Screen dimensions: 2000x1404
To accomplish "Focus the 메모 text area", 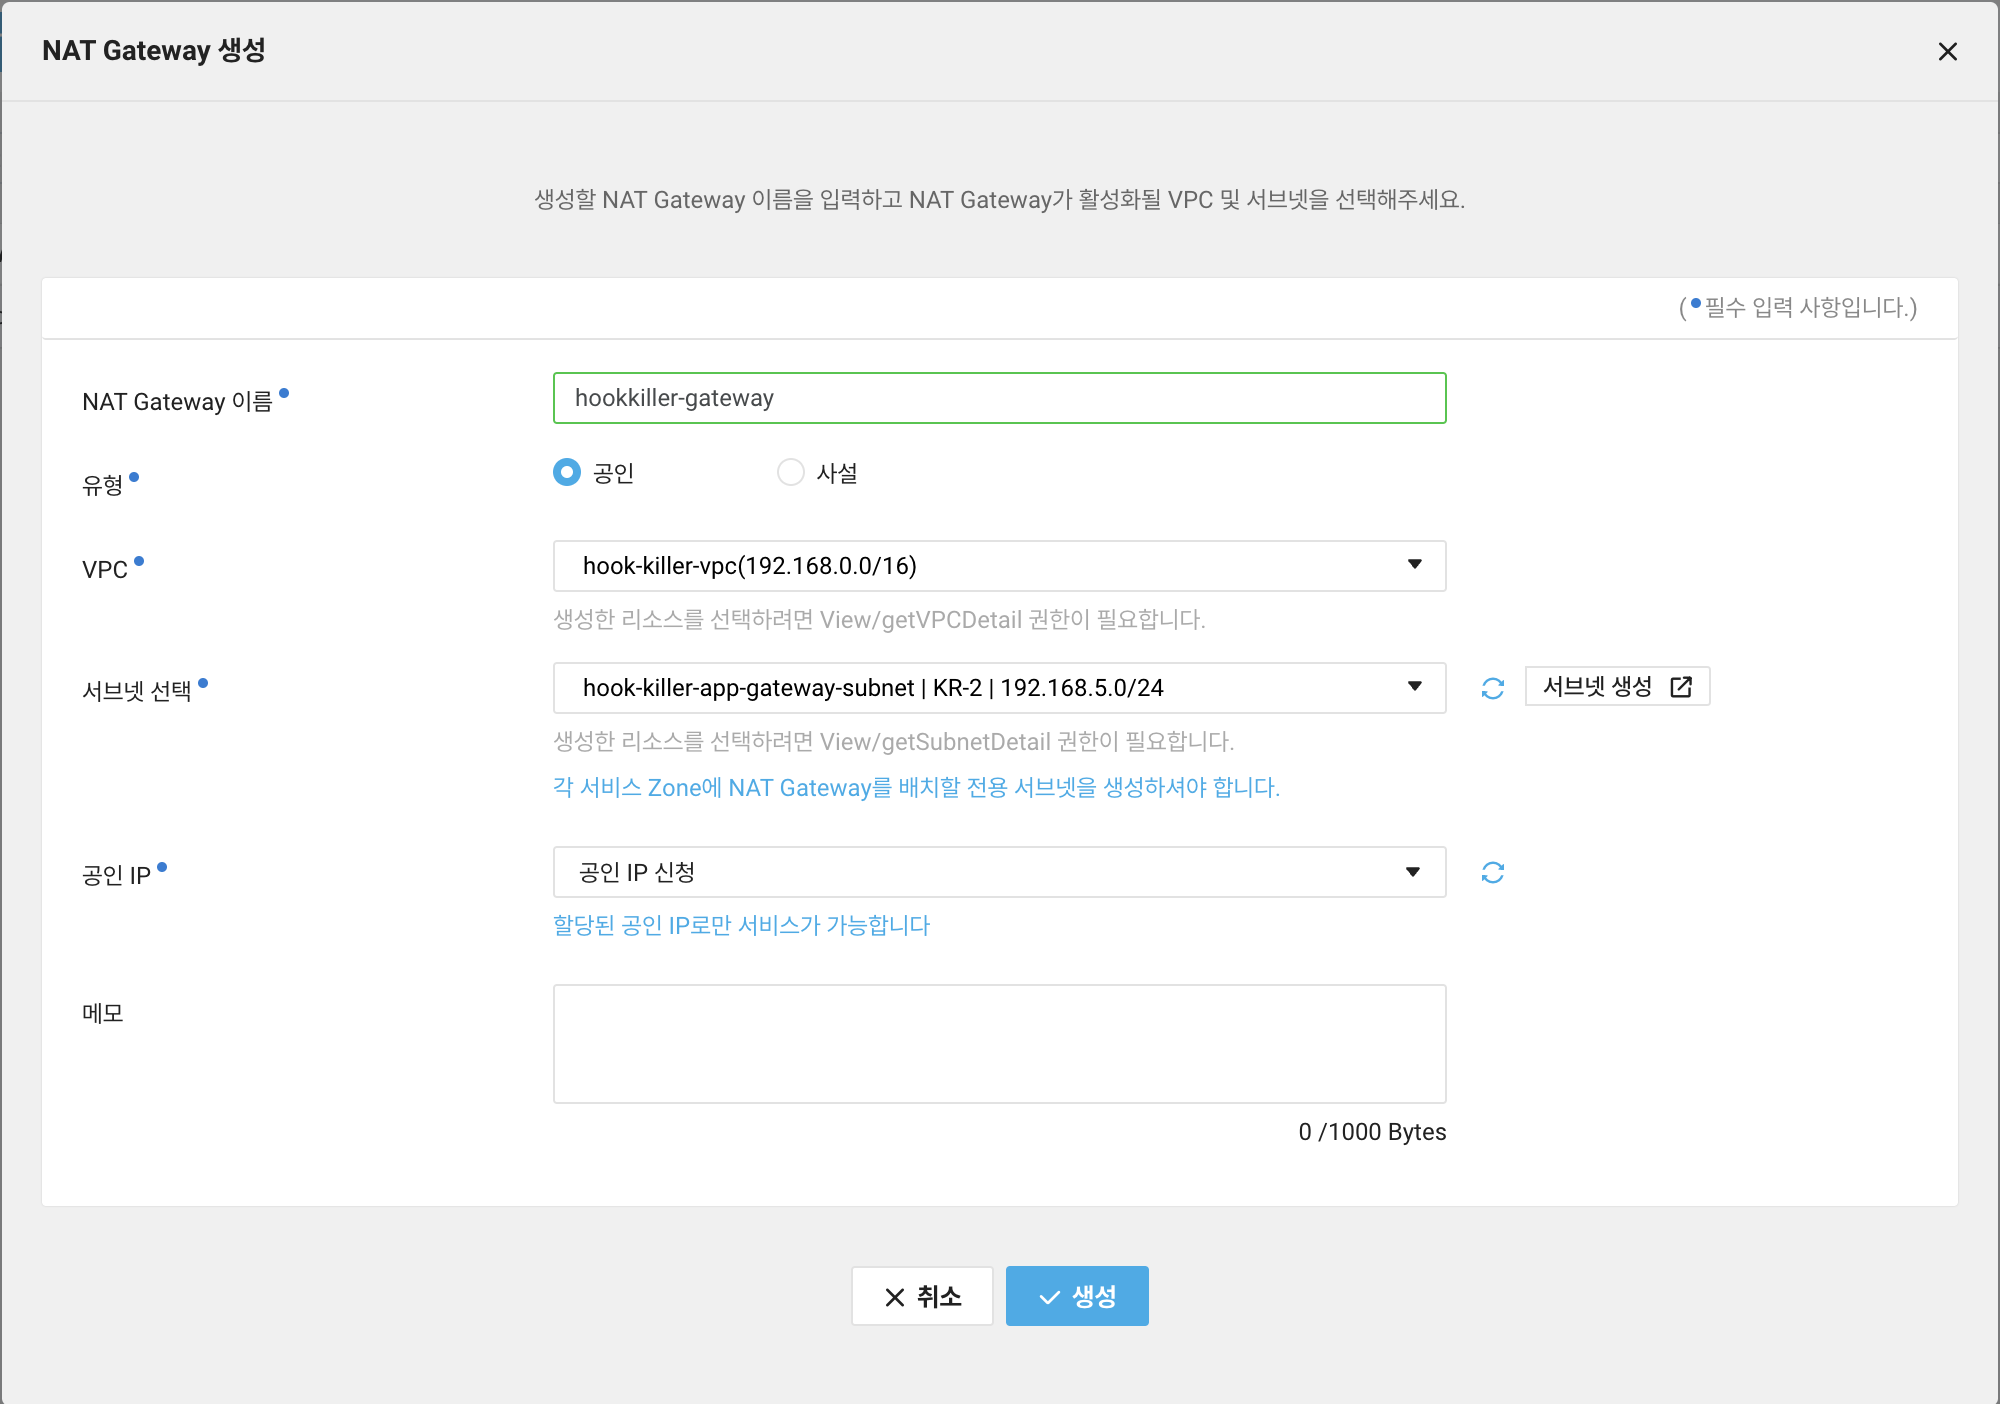I will (x=998, y=1043).
